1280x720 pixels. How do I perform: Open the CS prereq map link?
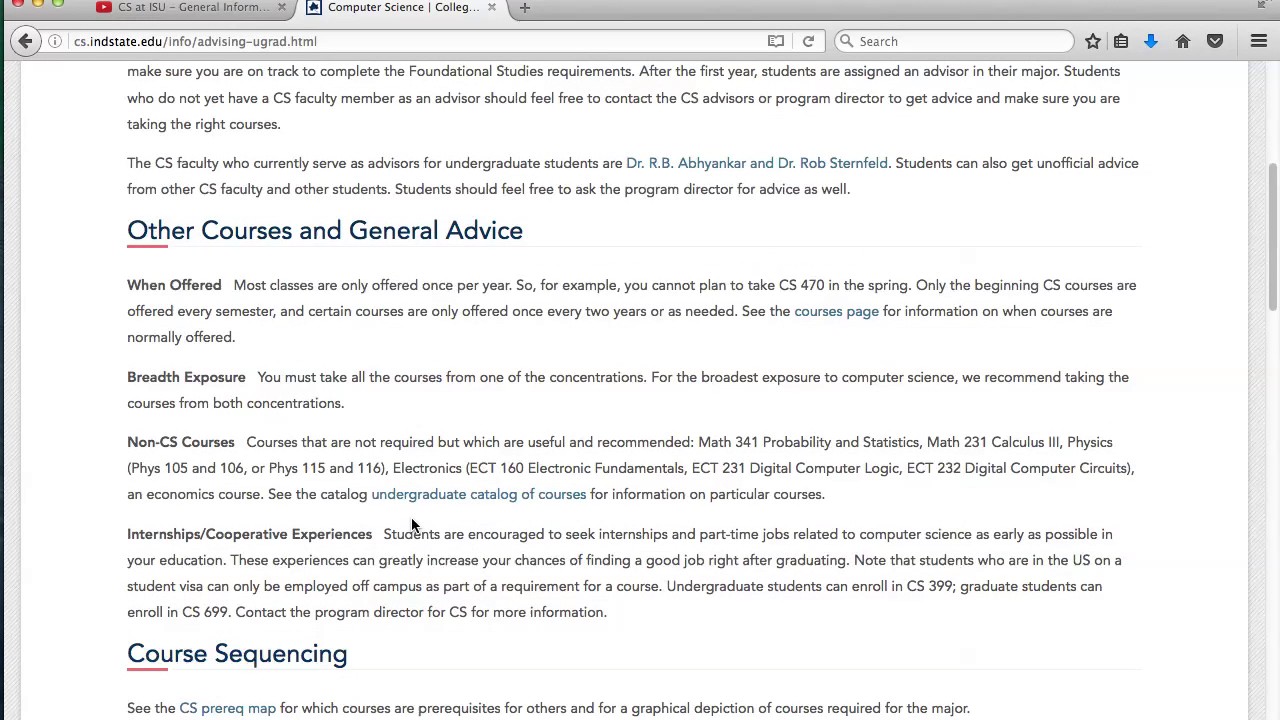pyautogui.click(x=227, y=708)
